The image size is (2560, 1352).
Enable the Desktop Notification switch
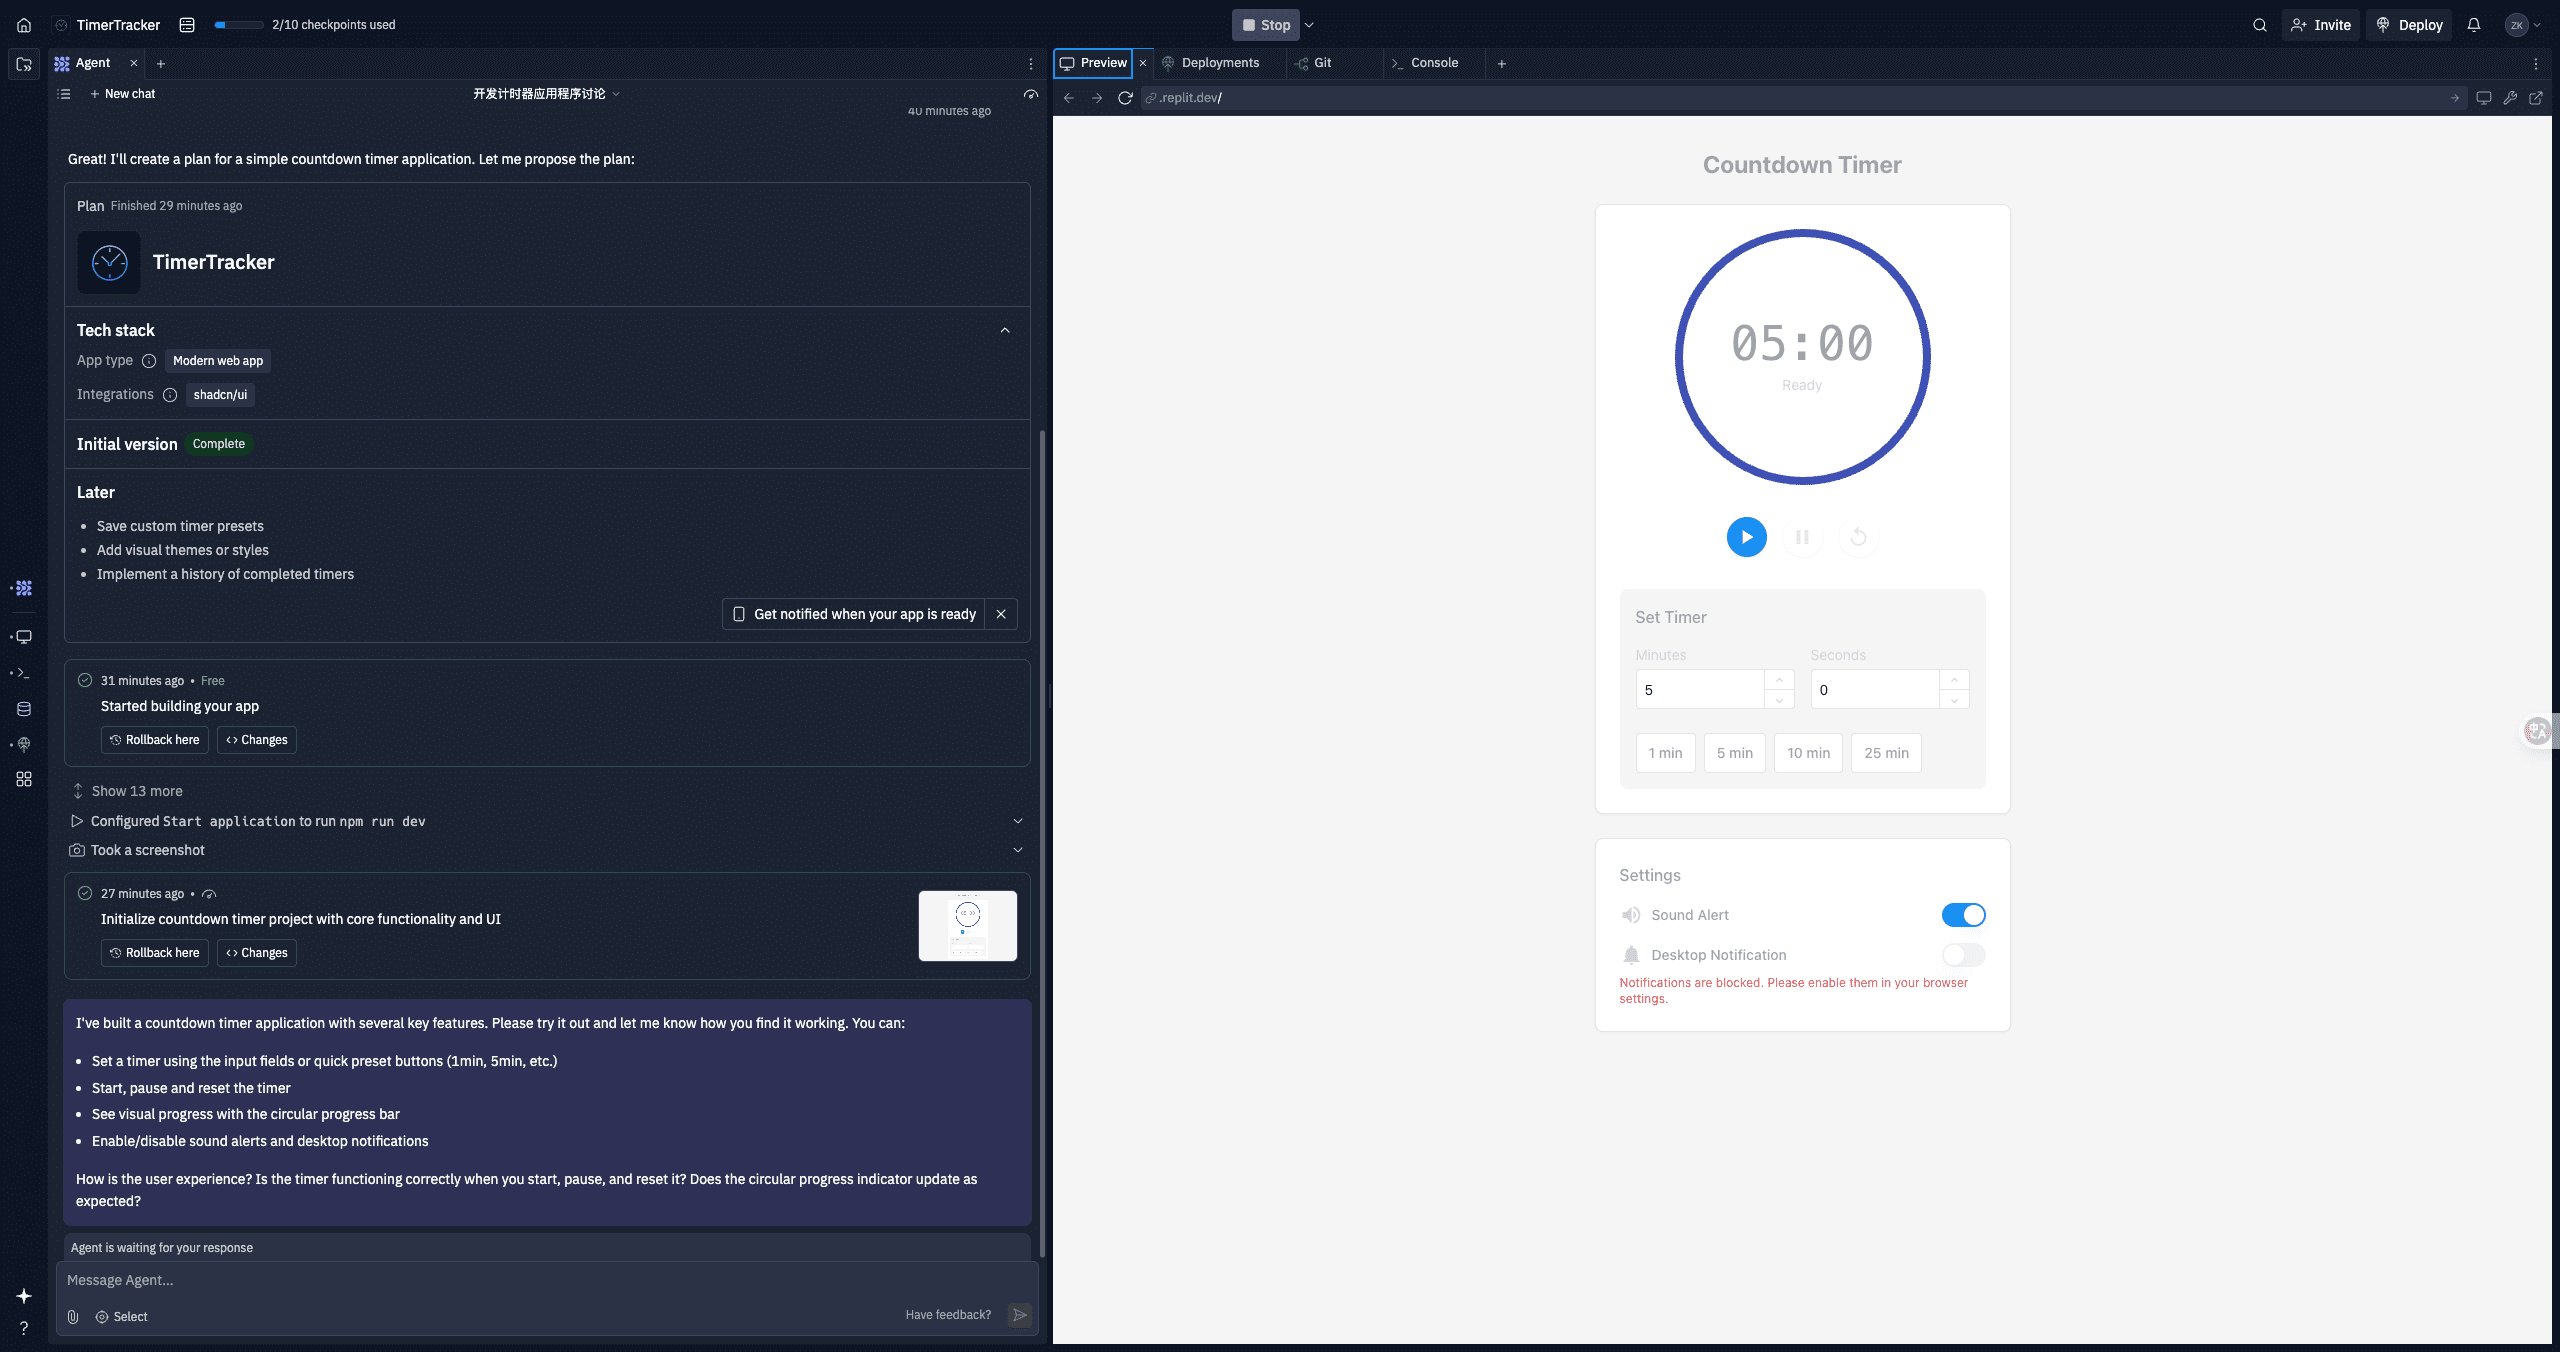[1963, 955]
